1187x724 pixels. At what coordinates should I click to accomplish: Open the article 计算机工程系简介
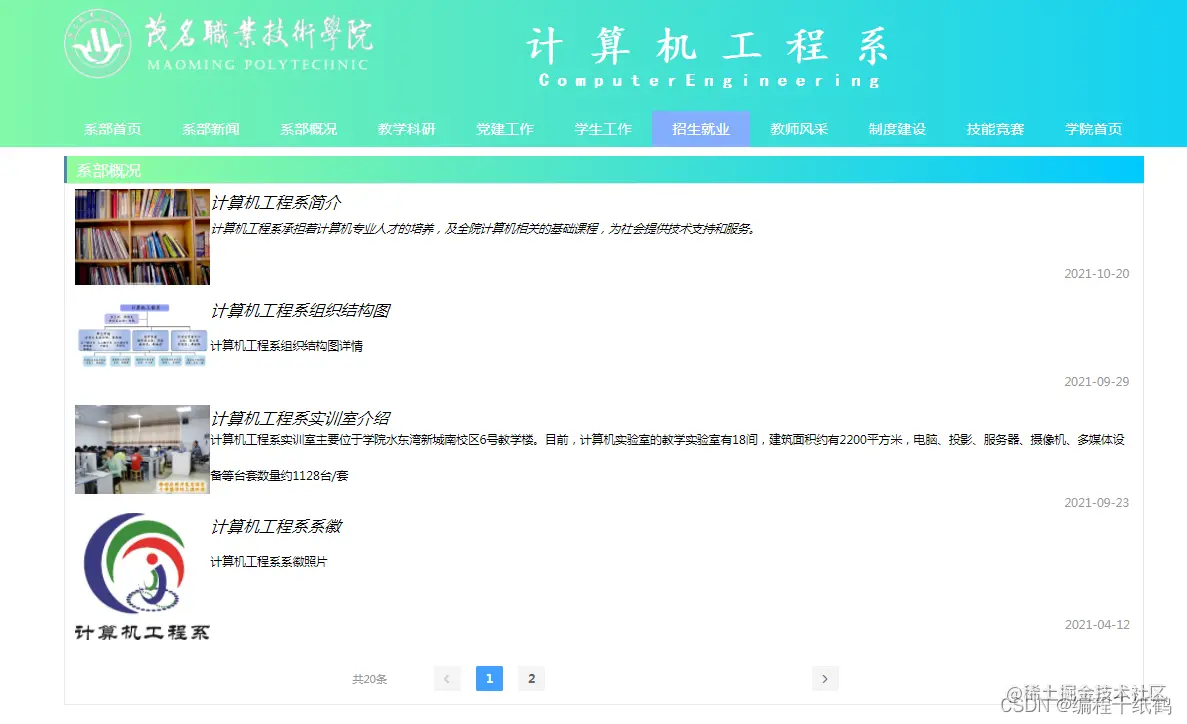tap(276, 202)
